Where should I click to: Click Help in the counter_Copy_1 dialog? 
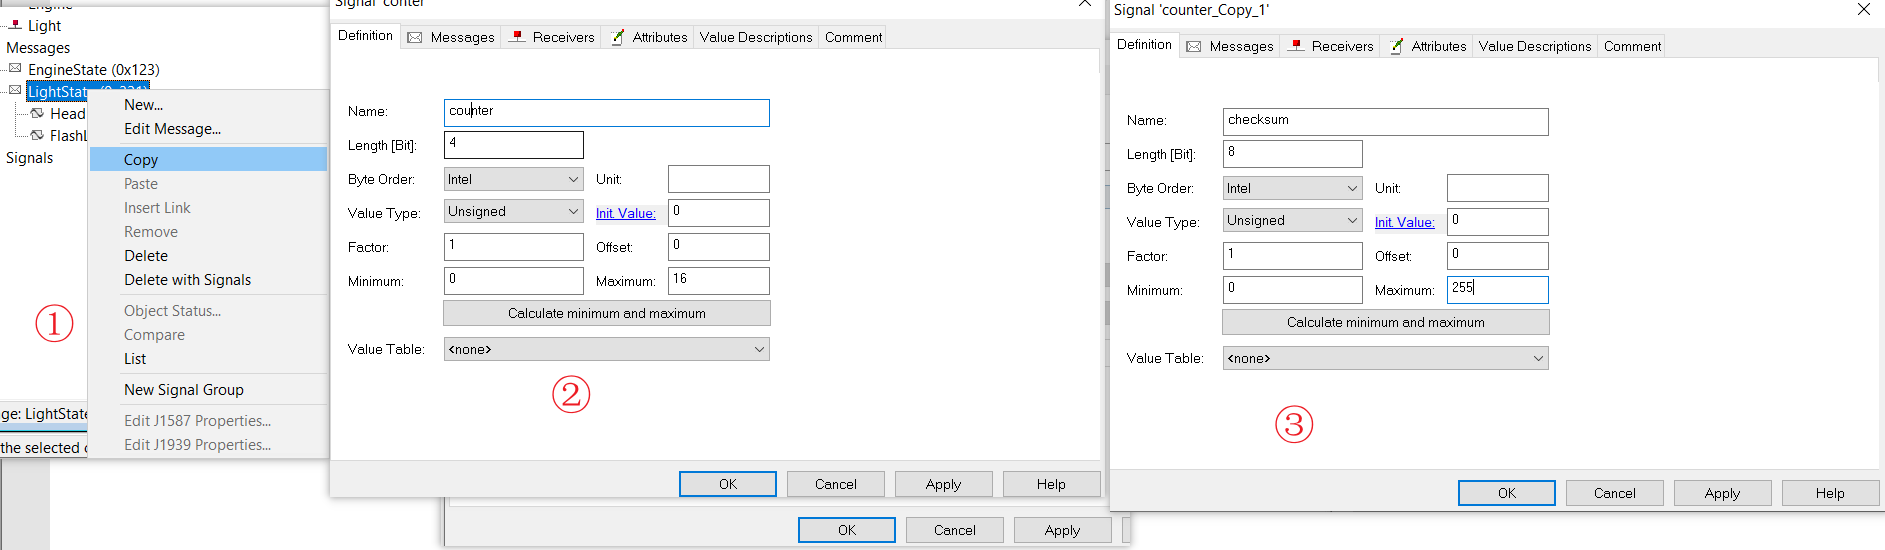pos(1830,493)
